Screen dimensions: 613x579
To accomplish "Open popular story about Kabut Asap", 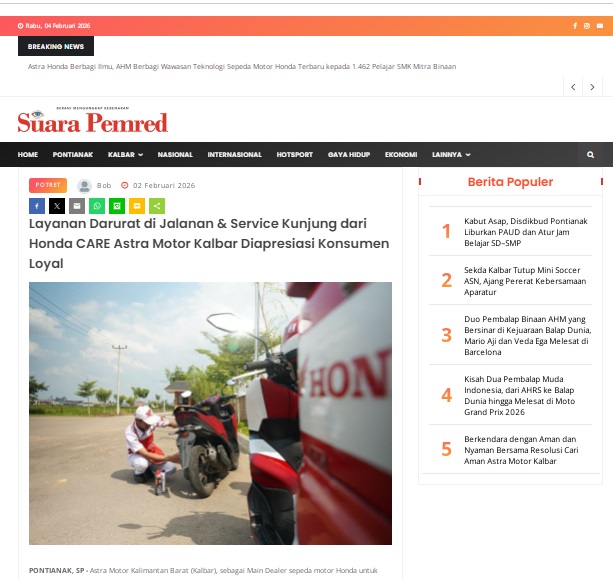I will pyautogui.click(x=525, y=232).
